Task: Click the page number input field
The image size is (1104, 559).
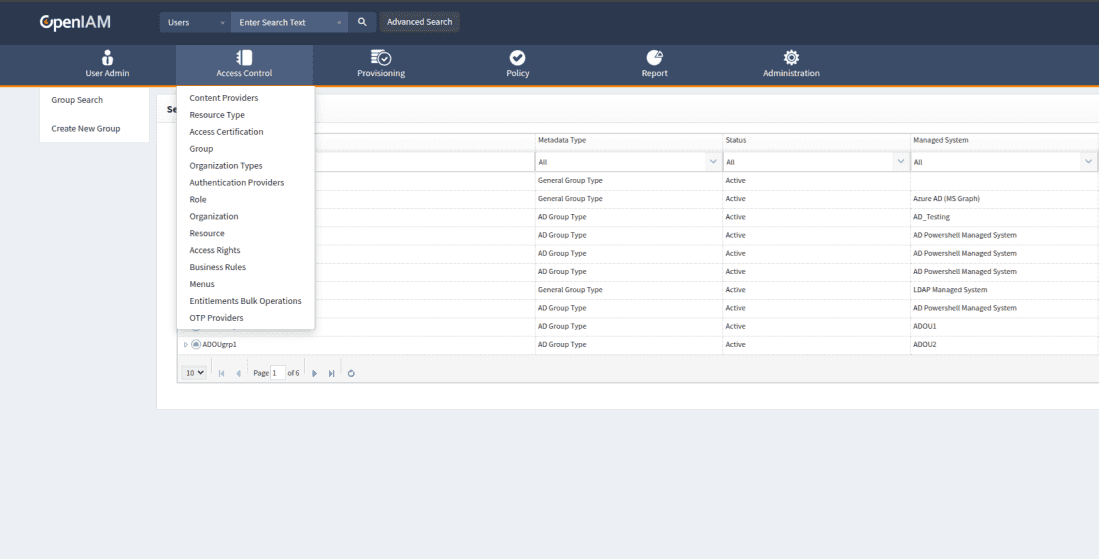Action: click(278, 373)
